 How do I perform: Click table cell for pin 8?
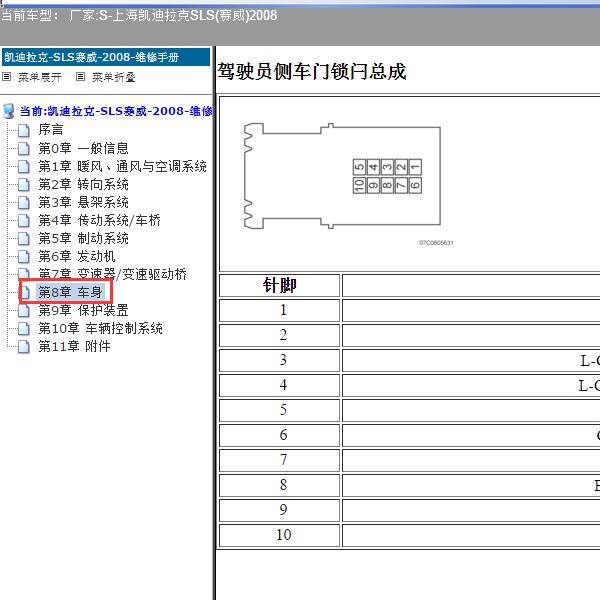pyautogui.click(x=279, y=485)
